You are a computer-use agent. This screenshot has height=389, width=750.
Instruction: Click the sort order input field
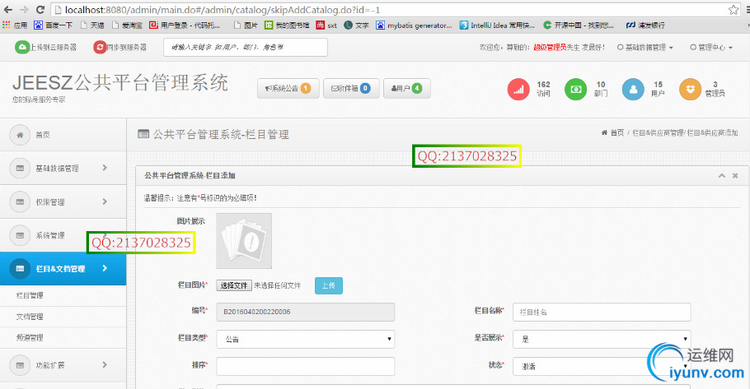point(306,366)
